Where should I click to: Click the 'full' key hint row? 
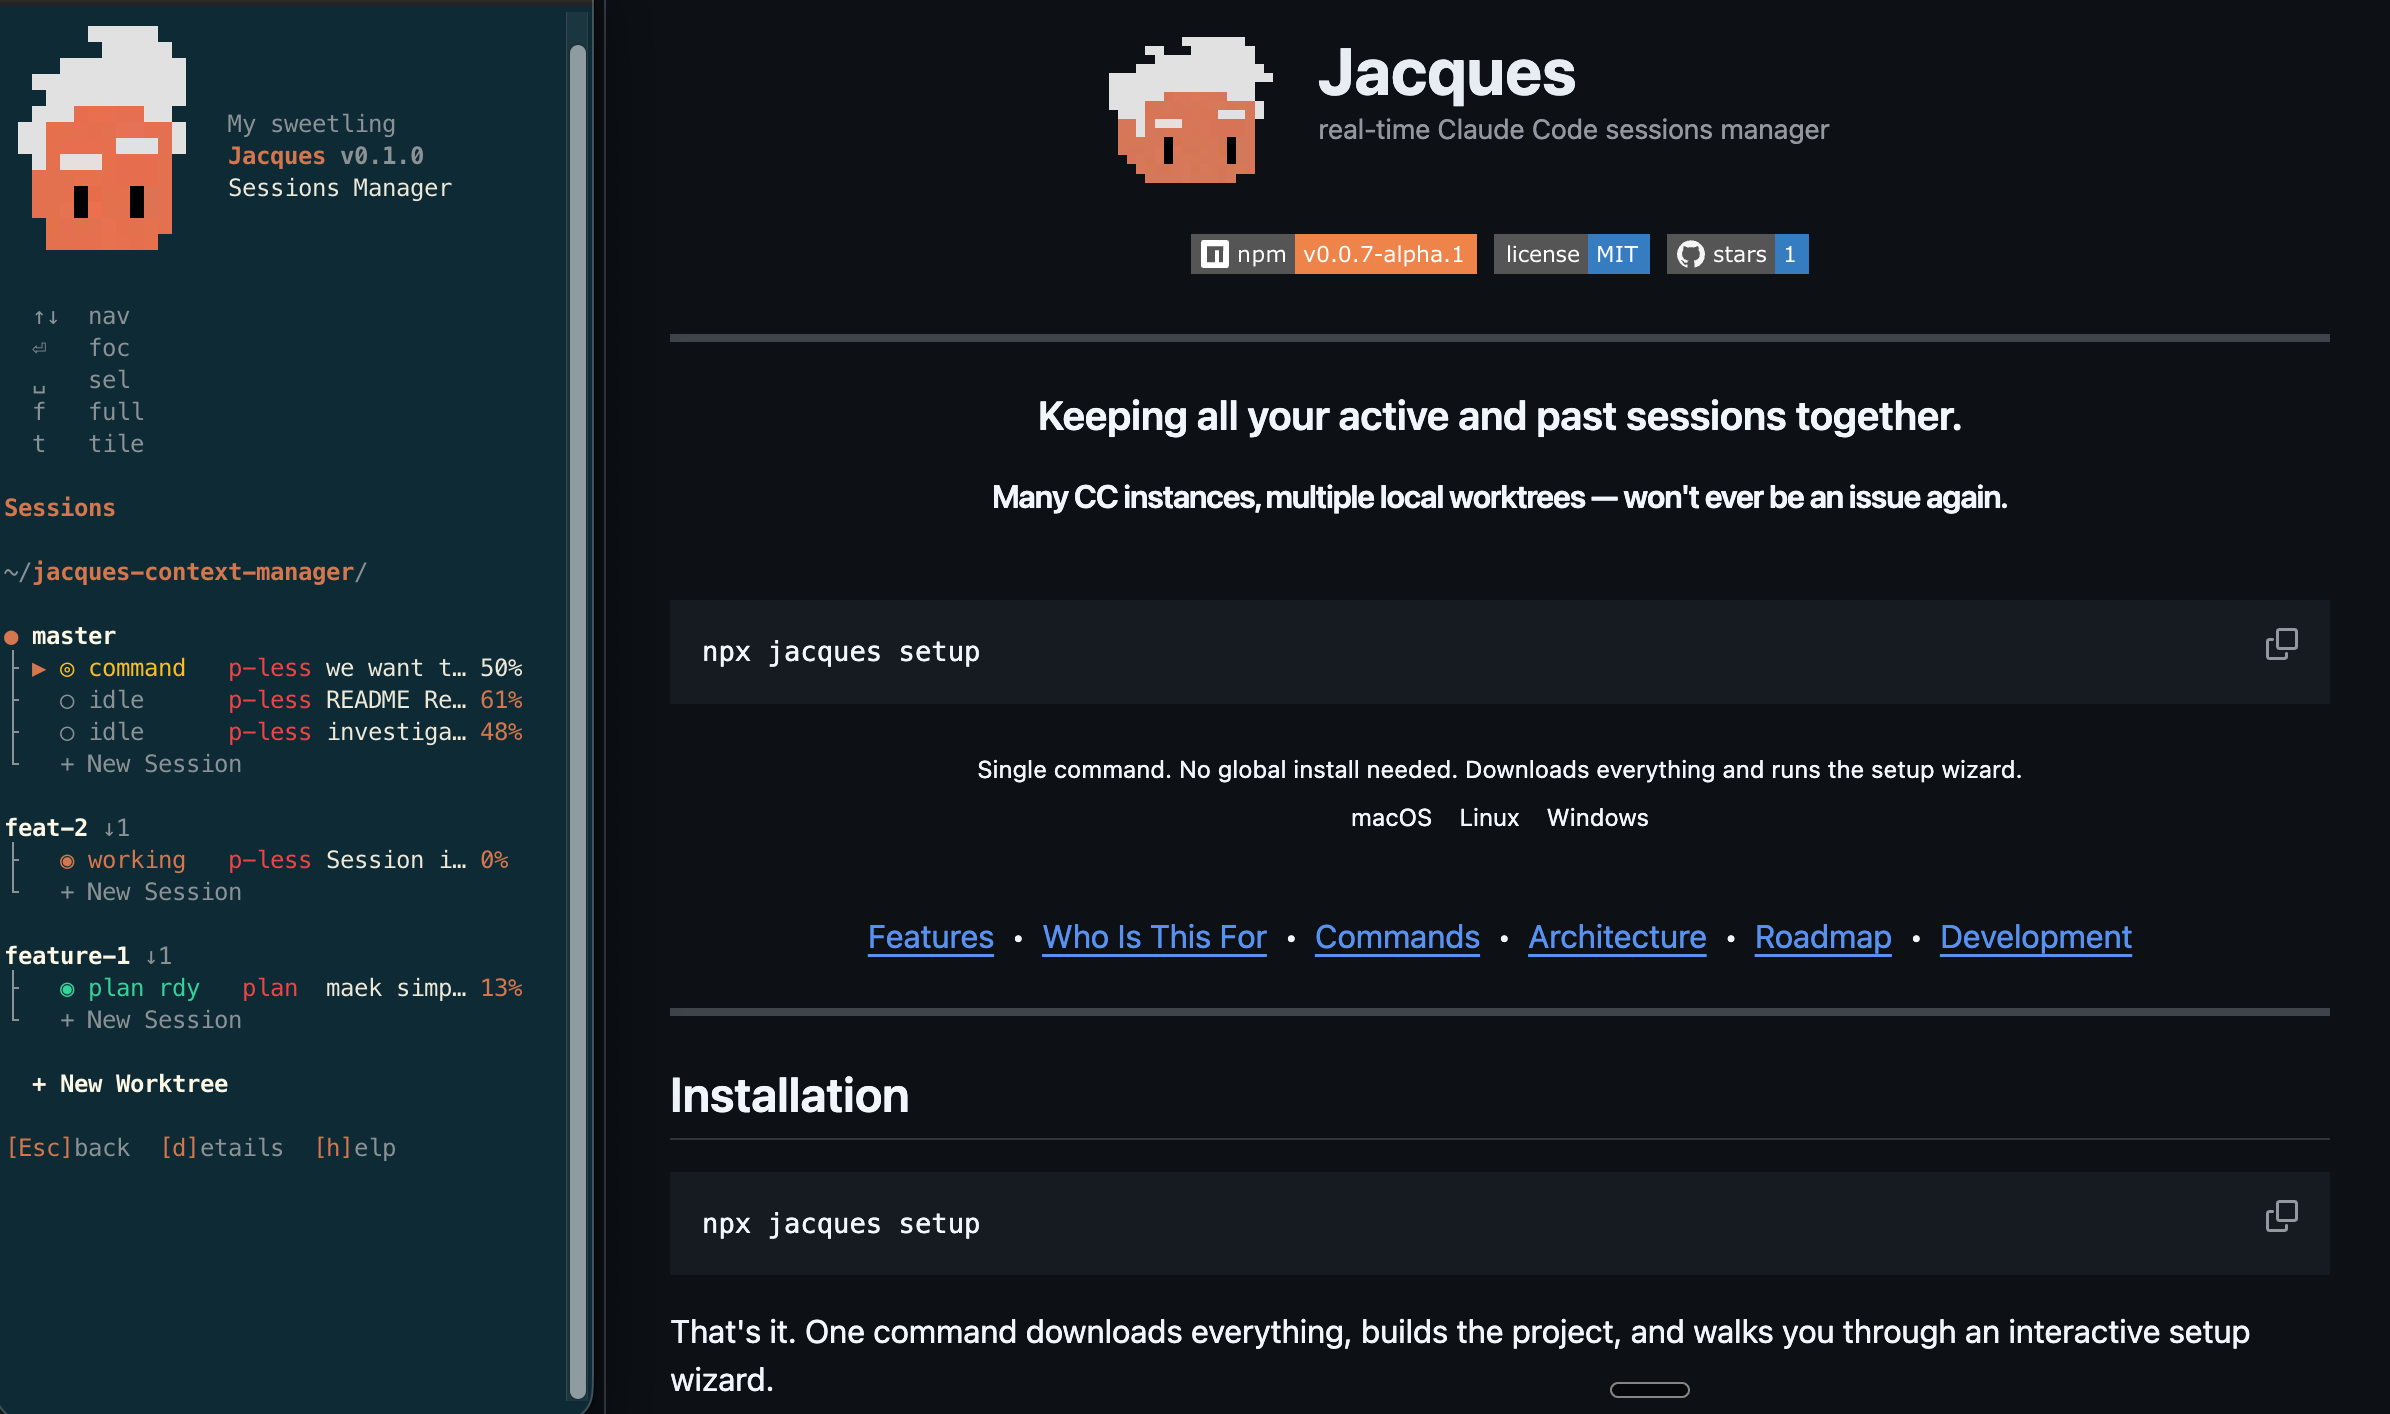coord(88,412)
